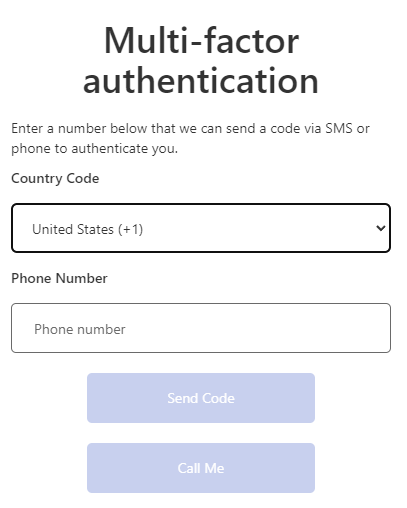The image size is (407, 508).
Task: Focus the Phone number input field
Action: (x=201, y=328)
